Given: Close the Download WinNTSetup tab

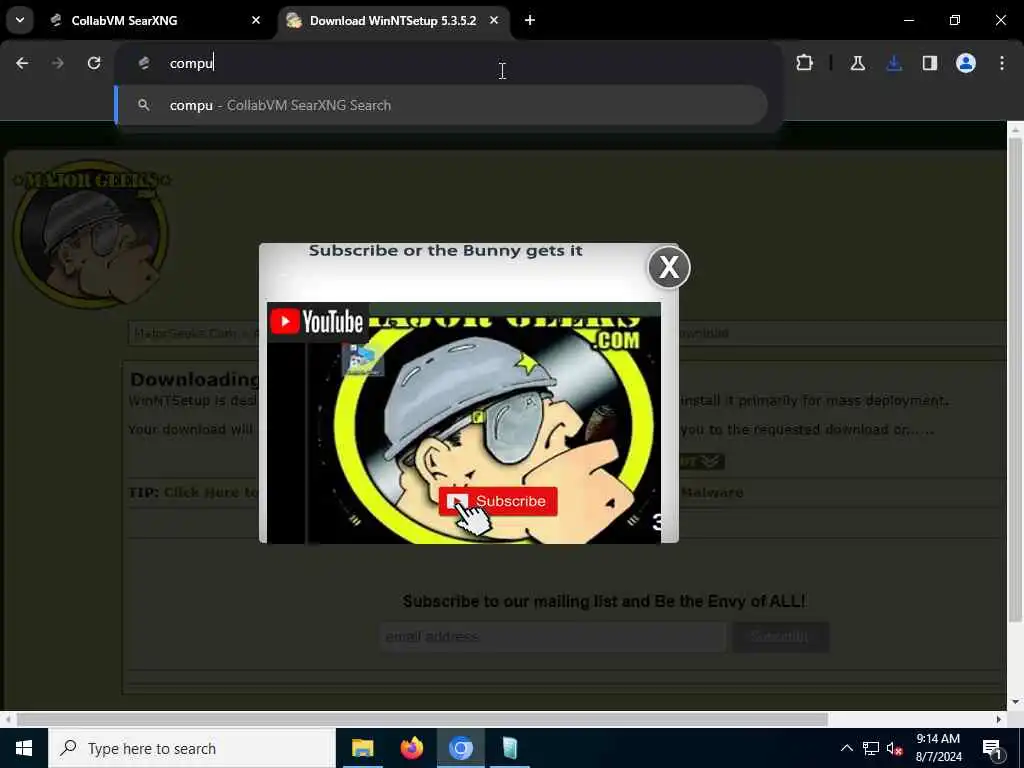Looking at the screenshot, I should [494, 20].
